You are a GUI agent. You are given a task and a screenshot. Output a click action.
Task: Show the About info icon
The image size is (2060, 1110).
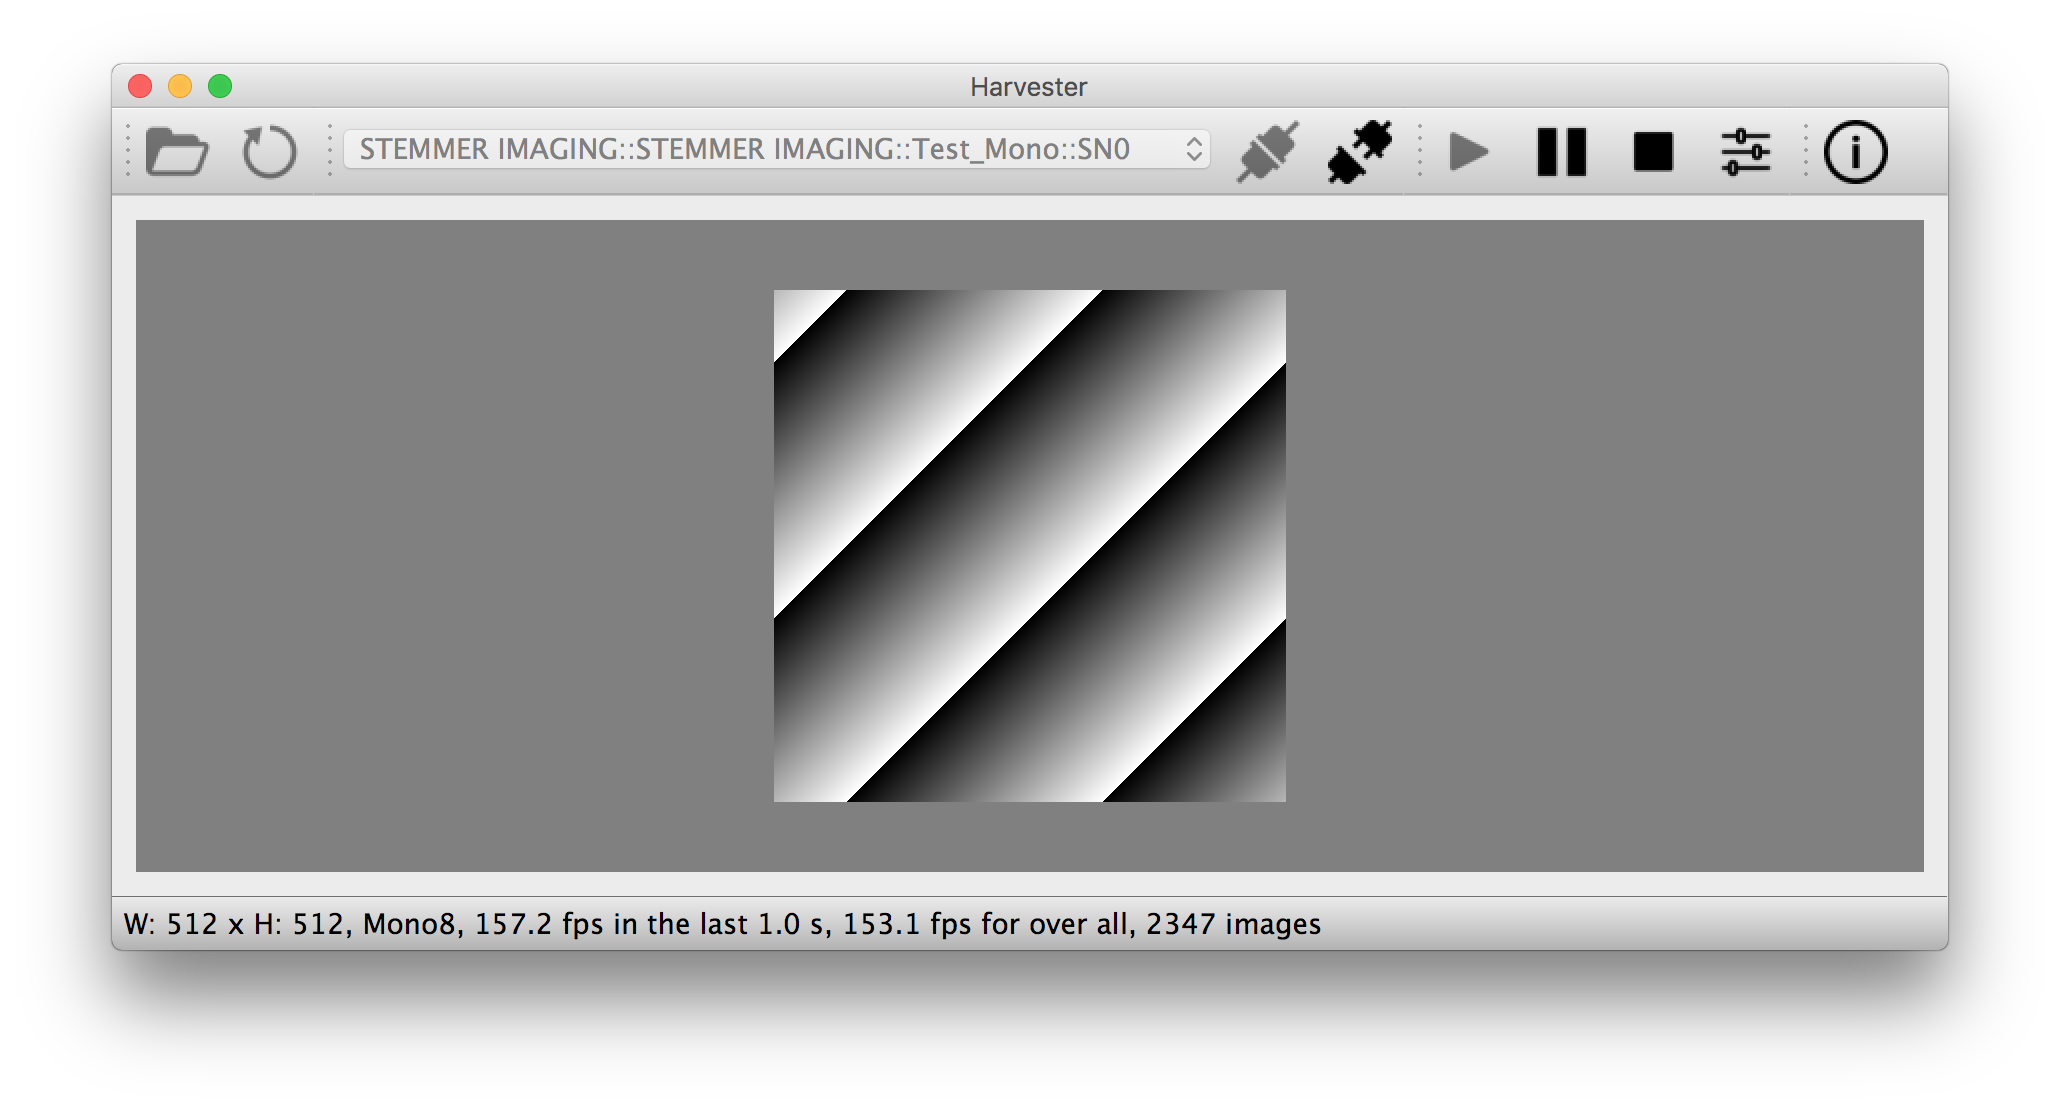pyautogui.click(x=1856, y=152)
